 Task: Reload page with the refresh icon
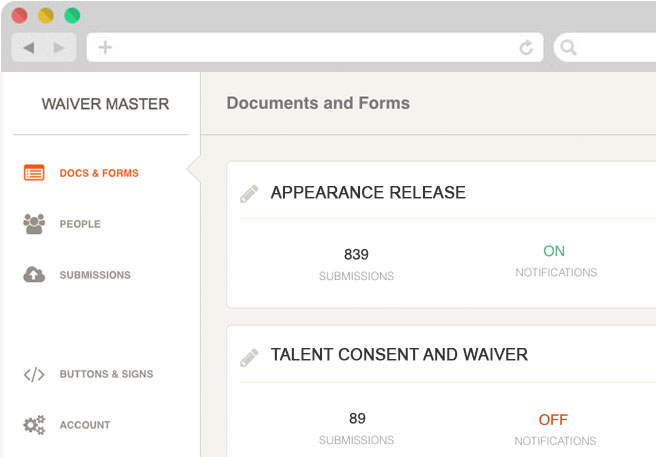(x=526, y=48)
